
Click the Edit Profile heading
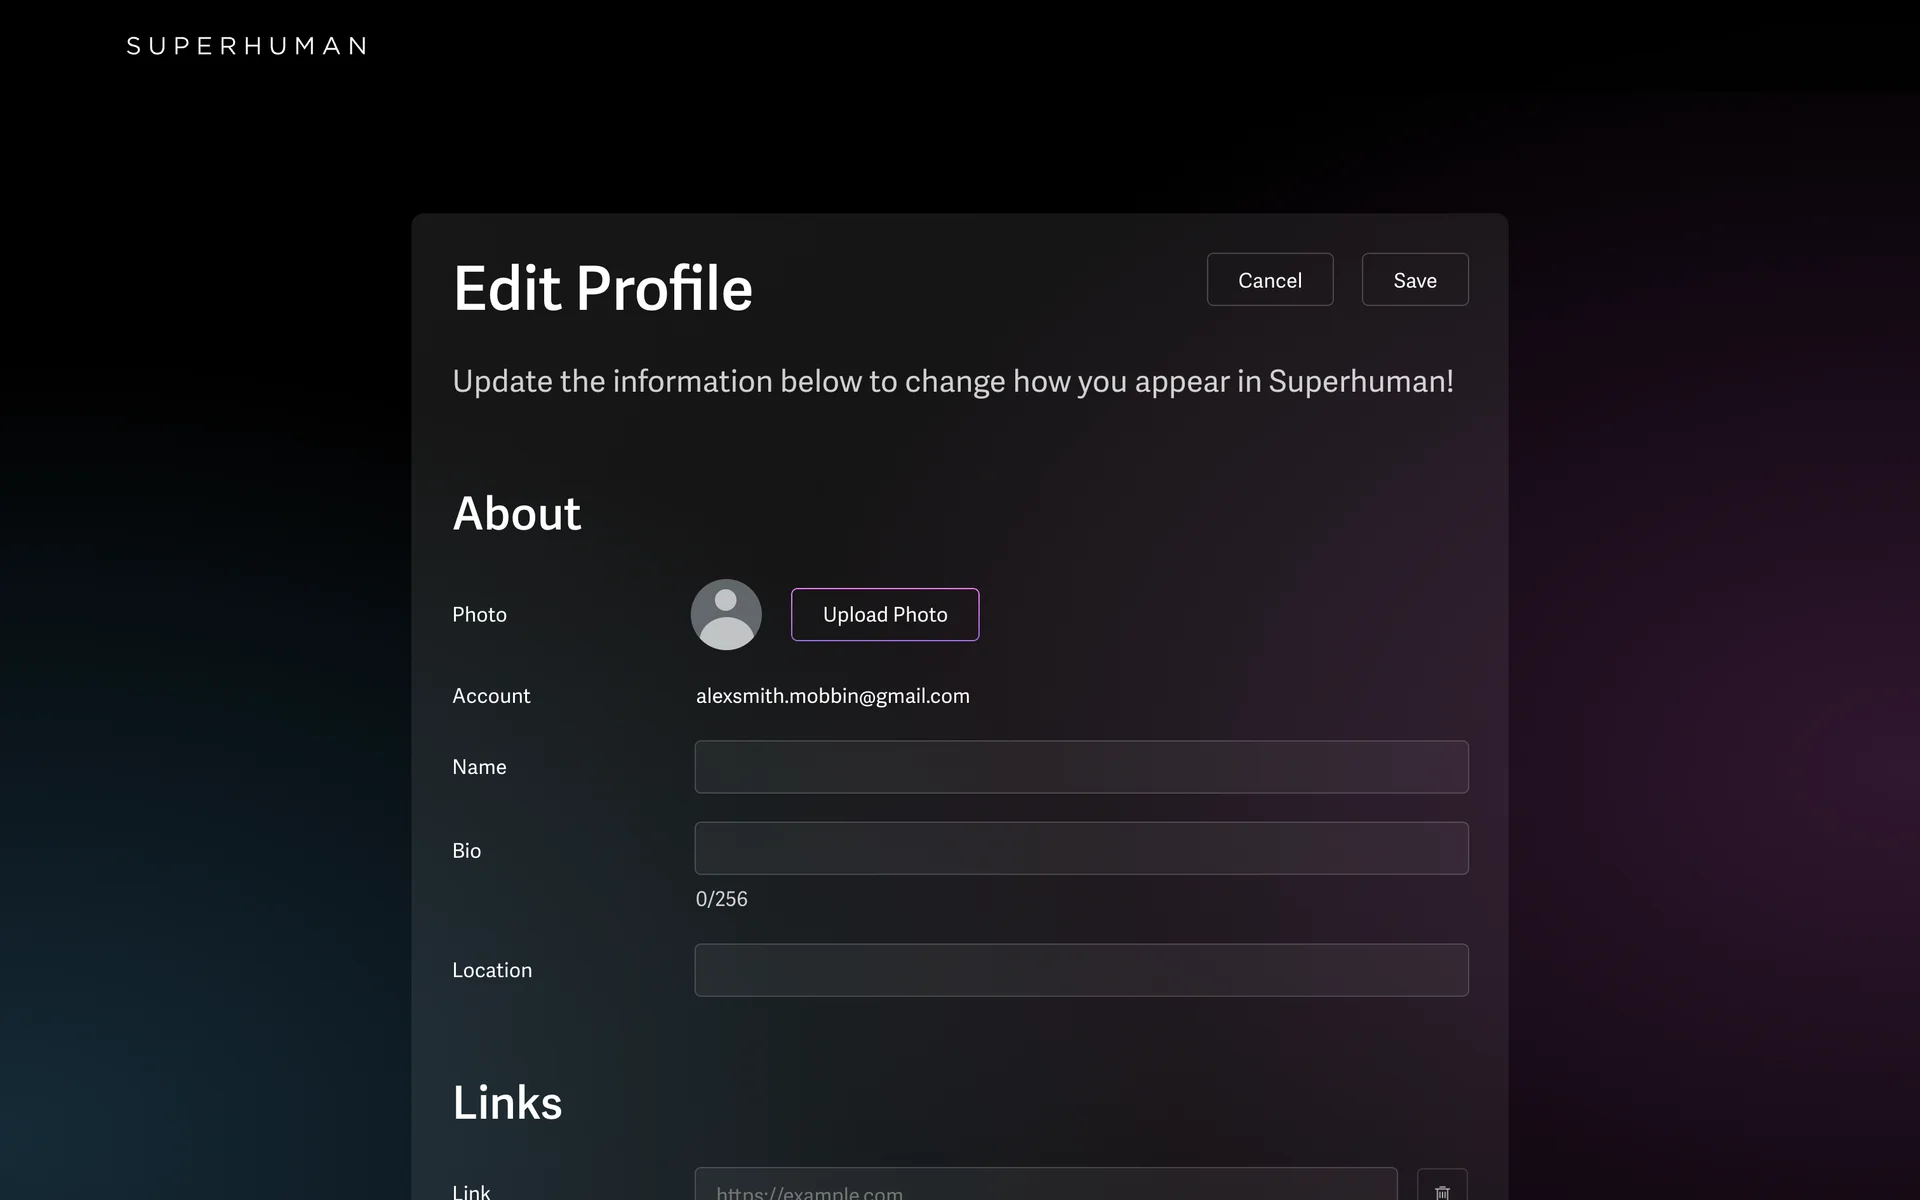pyautogui.click(x=602, y=288)
